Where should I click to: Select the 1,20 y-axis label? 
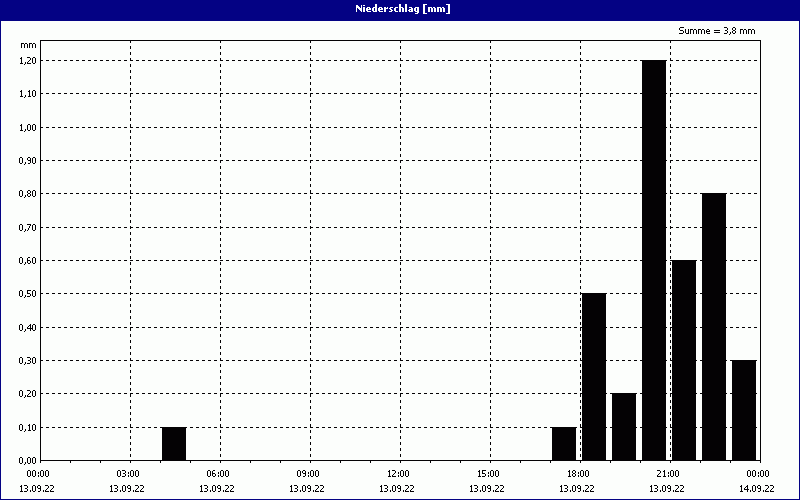click(x=26, y=60)
